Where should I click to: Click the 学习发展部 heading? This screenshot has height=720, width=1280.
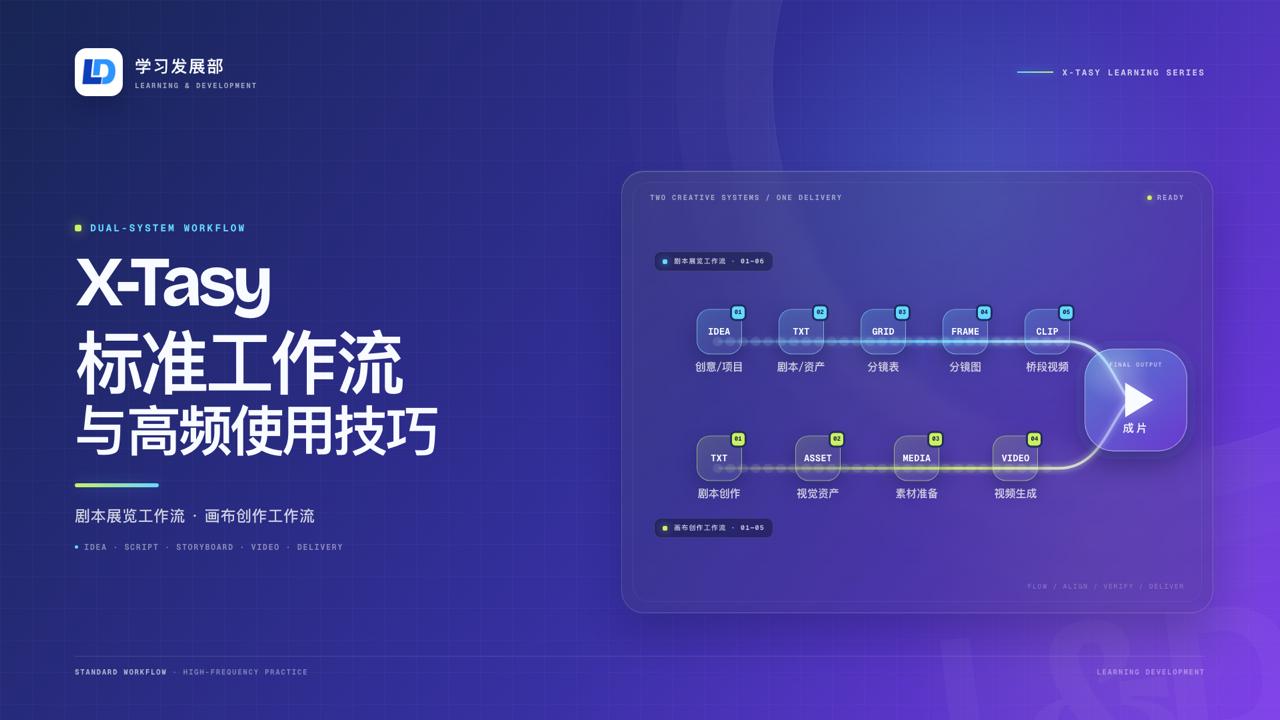point(179,66)
